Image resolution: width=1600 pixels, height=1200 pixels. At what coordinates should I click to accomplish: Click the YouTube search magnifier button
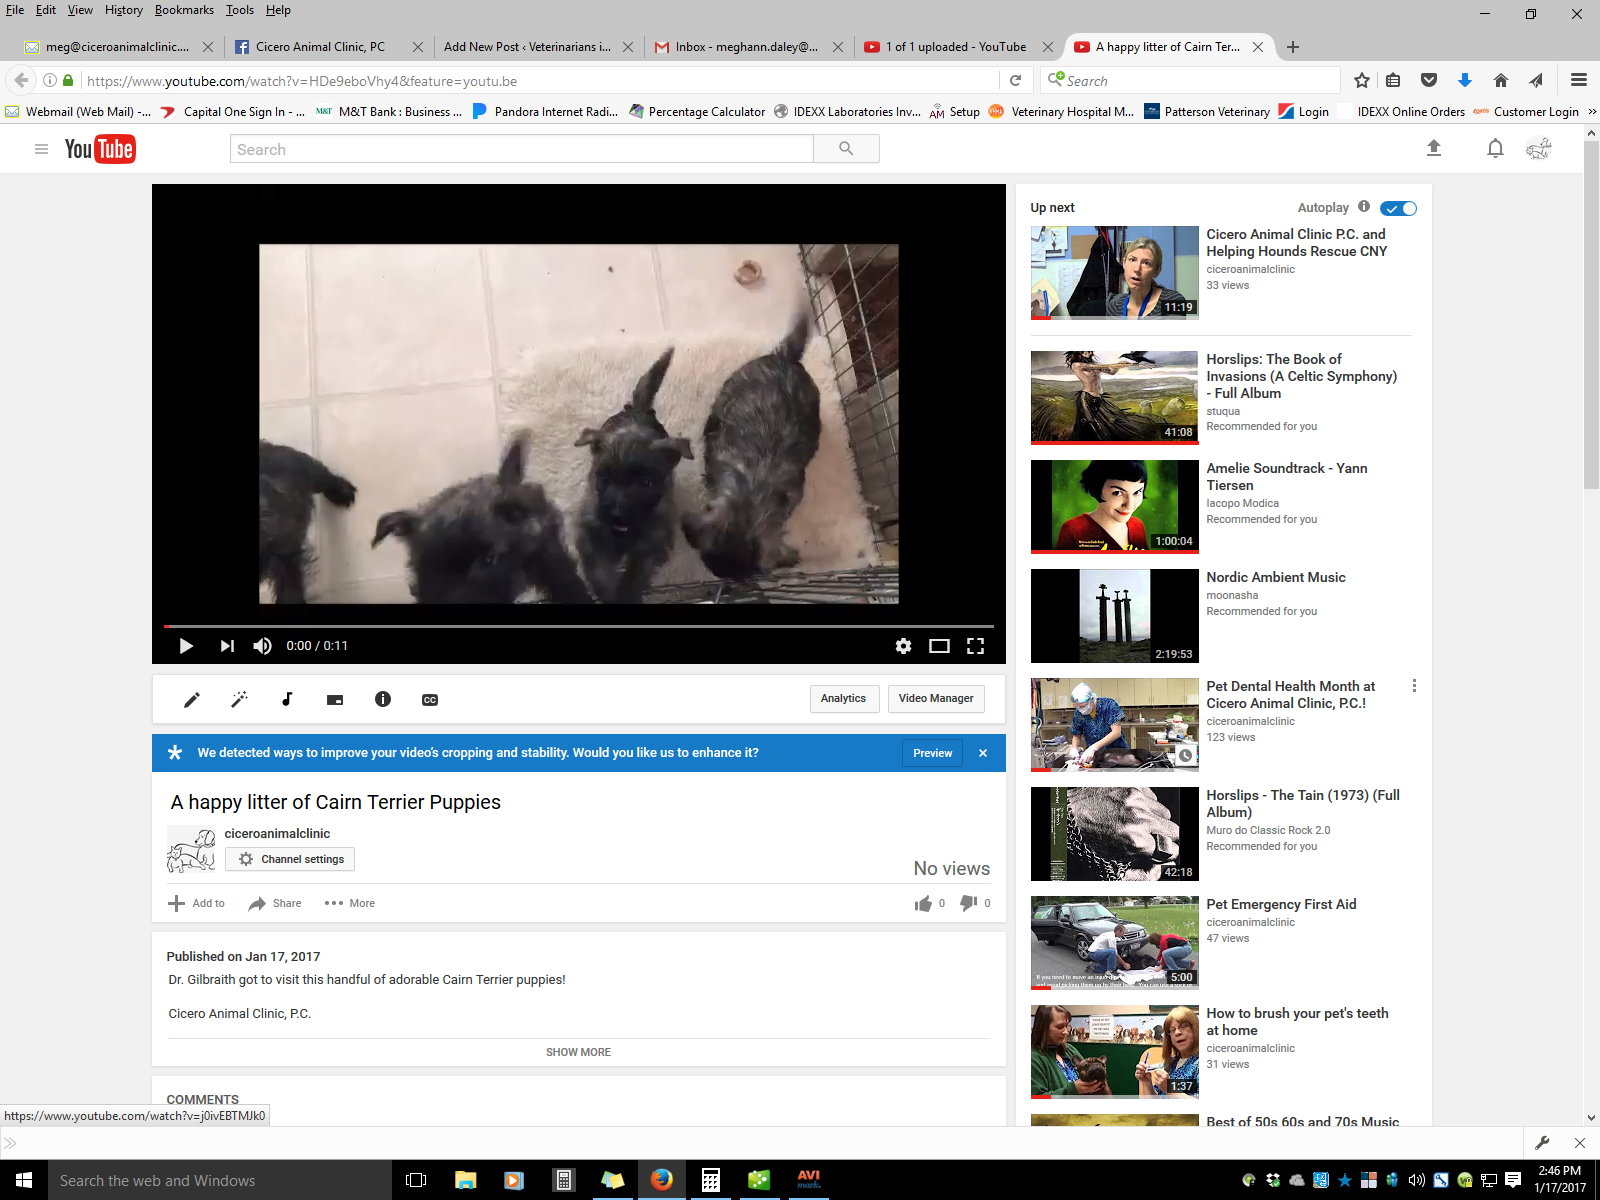coord(846,149)
